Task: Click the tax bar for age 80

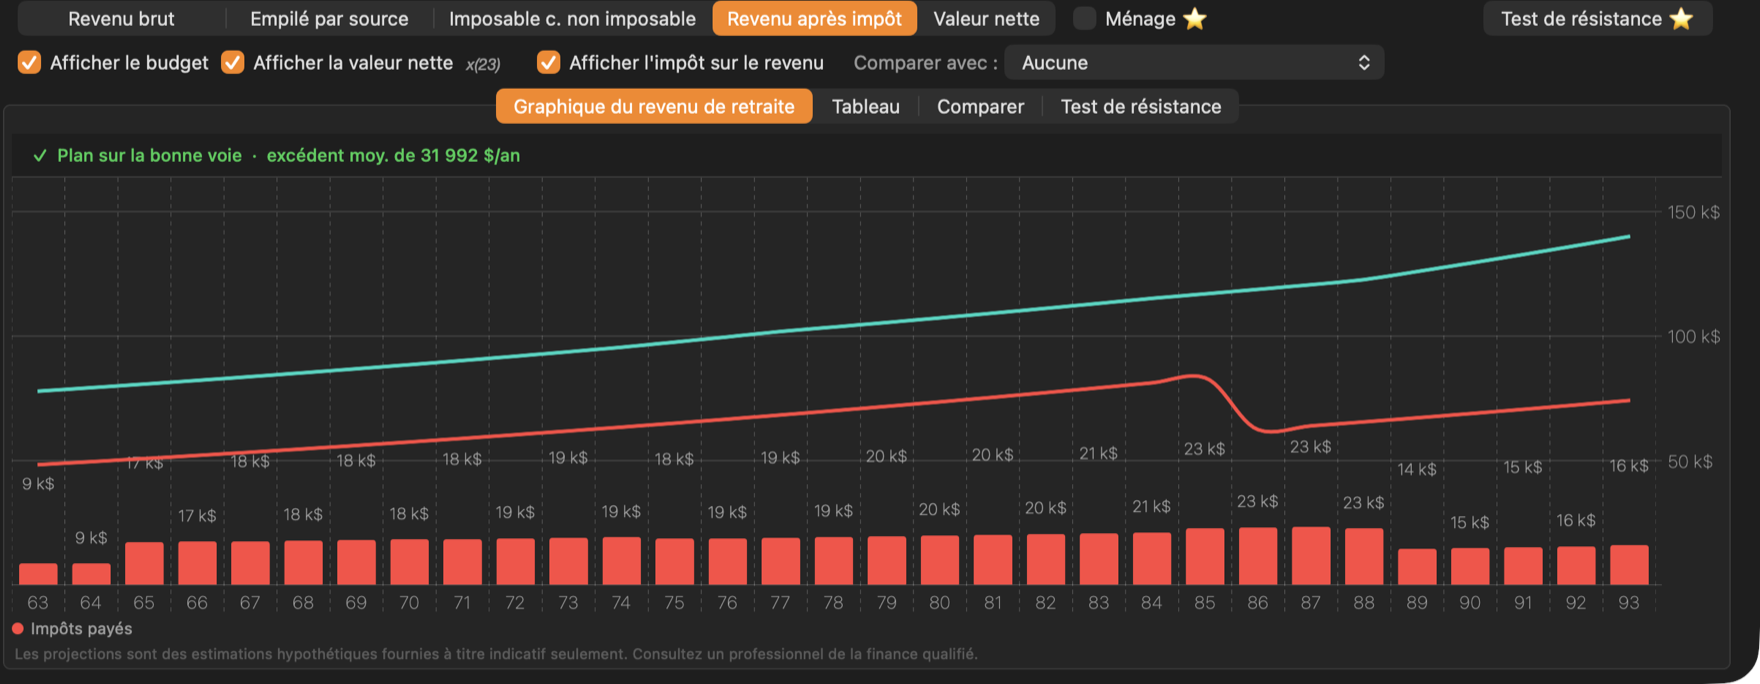Action: click(940, 560)
